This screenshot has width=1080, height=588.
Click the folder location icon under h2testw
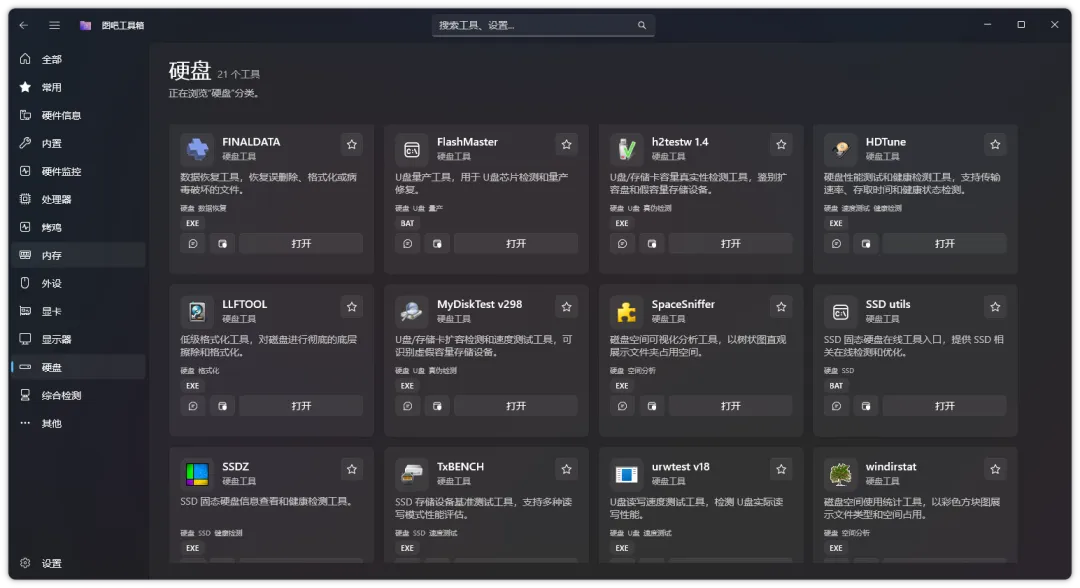click(x=652, y=244)
